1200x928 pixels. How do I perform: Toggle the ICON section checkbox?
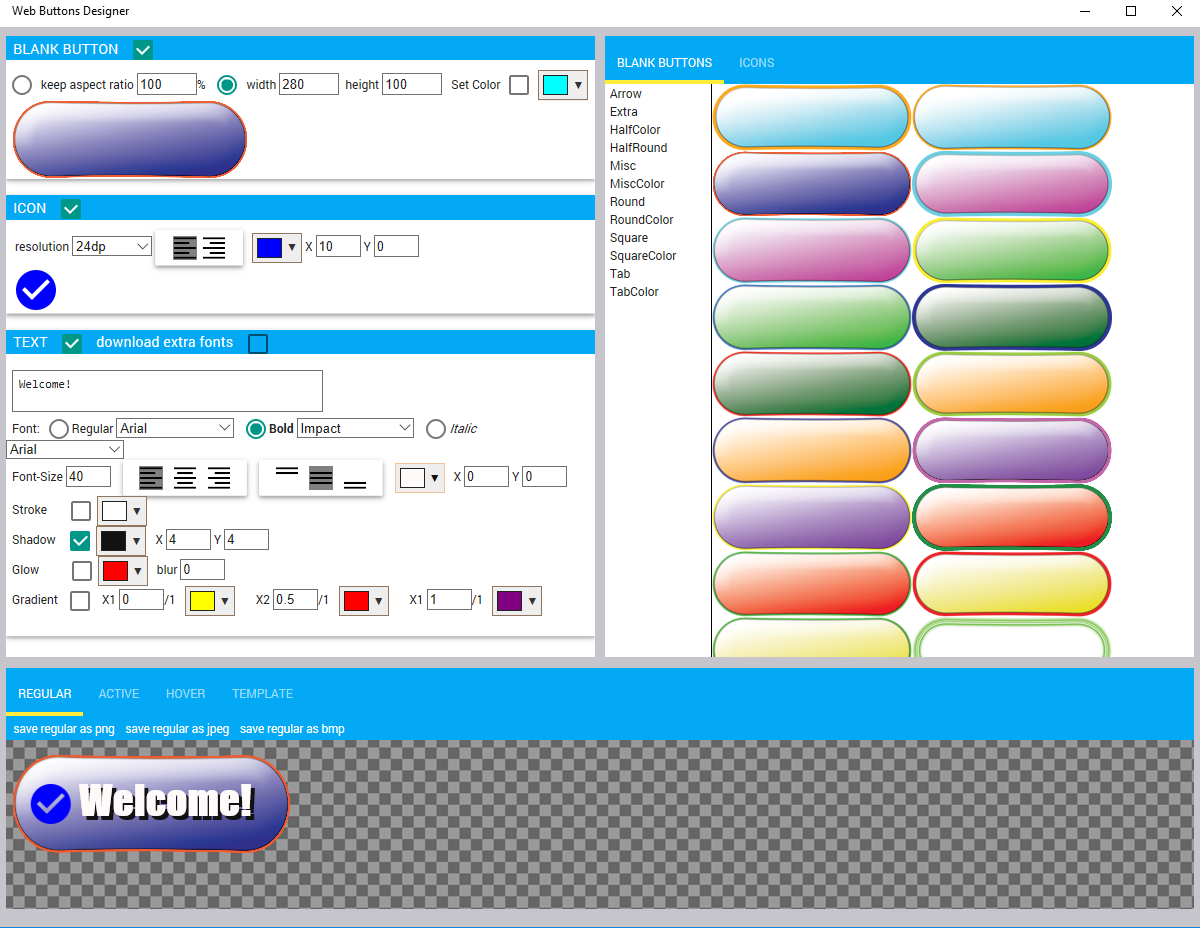pyautogui.click(x=71, y=209)
